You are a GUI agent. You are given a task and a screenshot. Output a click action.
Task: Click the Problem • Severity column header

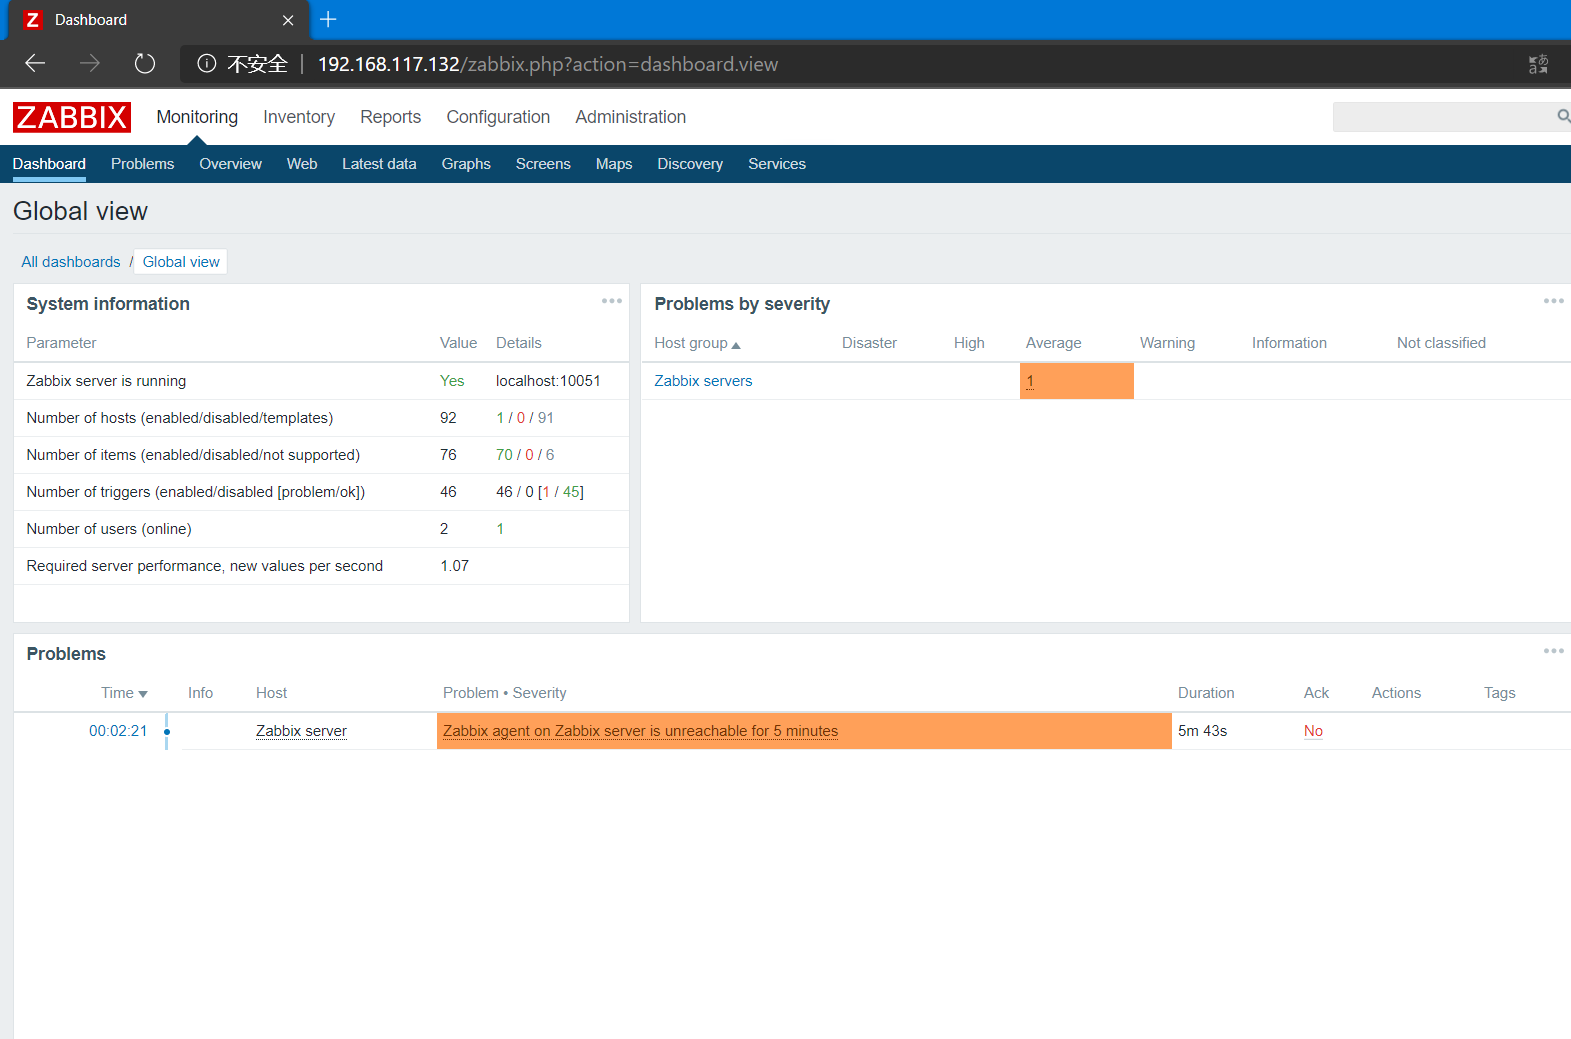click(x=504, y=693)
